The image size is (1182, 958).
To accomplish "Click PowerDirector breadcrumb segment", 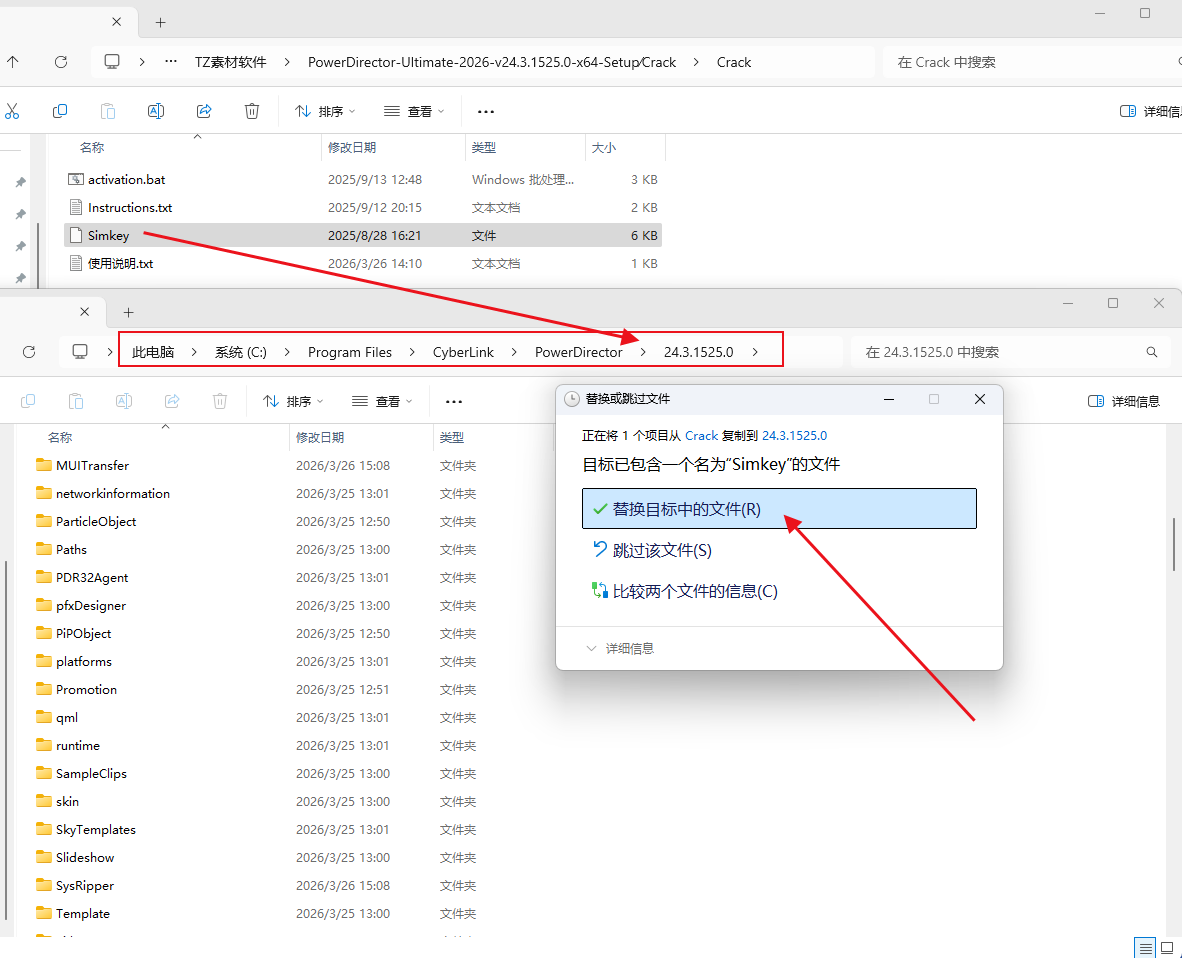I will (578, 352).
